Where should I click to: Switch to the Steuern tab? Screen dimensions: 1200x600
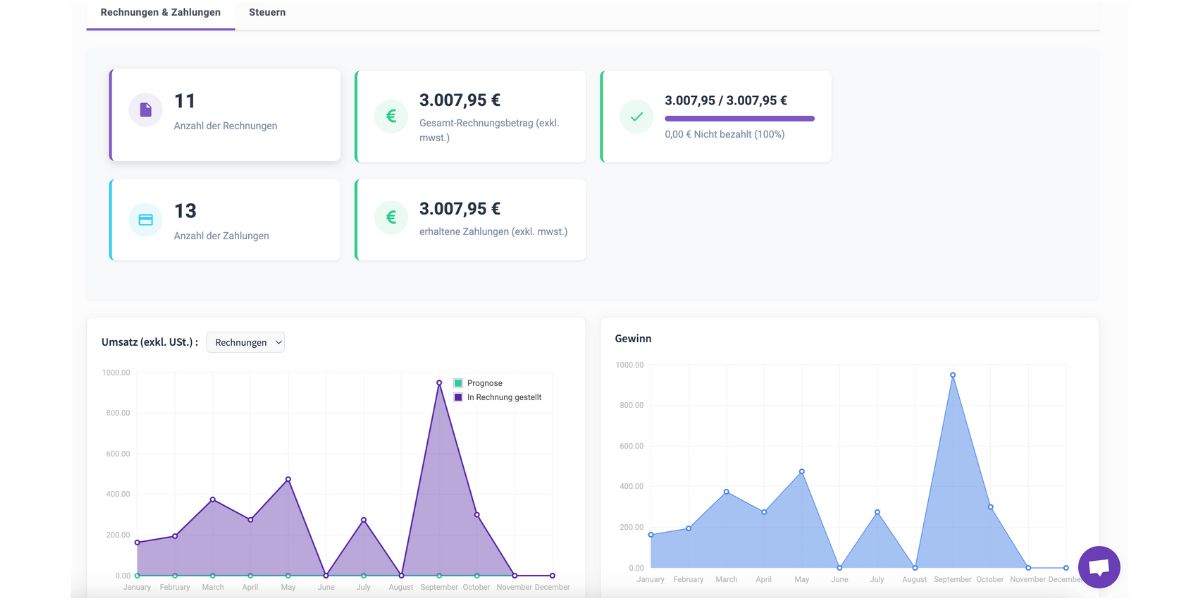(x=267, y=12)
